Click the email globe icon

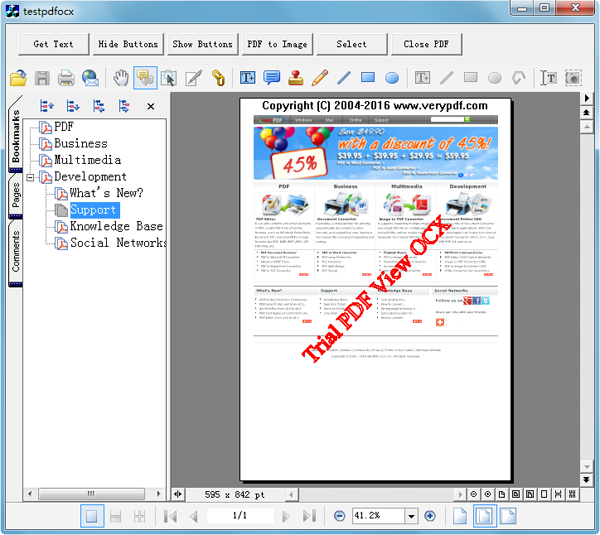coord(90,78)
